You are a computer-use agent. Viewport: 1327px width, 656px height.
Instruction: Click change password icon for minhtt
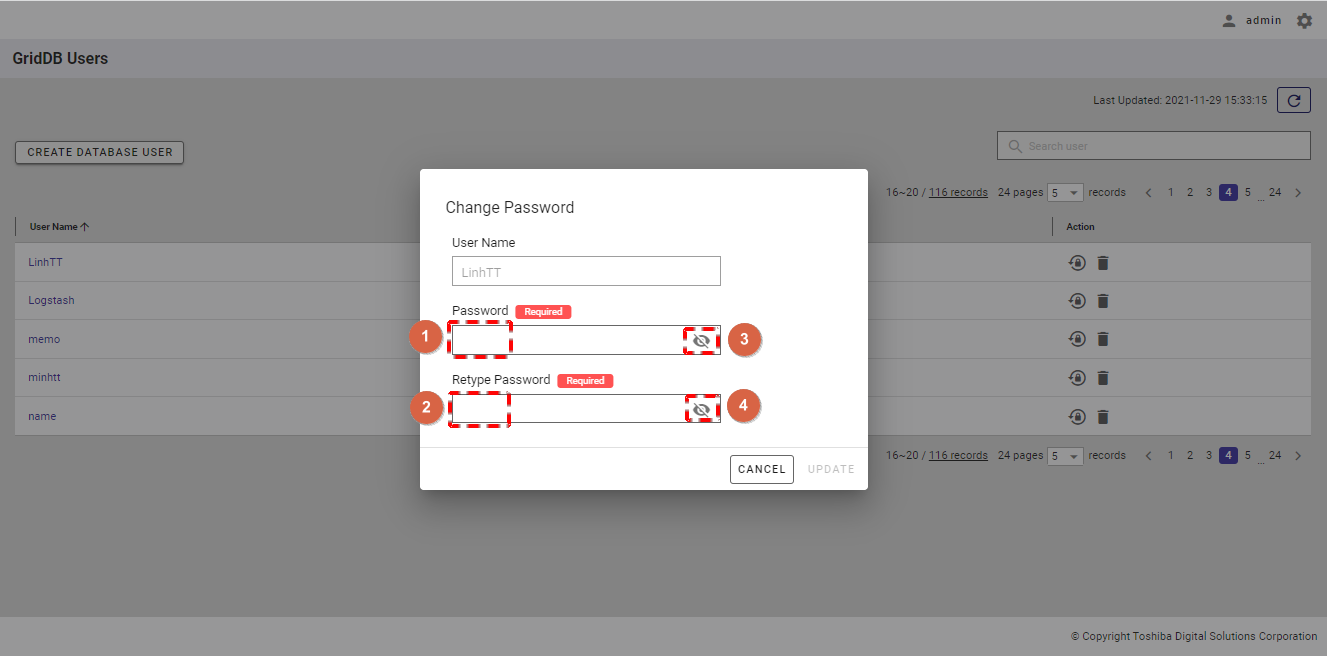click(x=1077, y=378)
